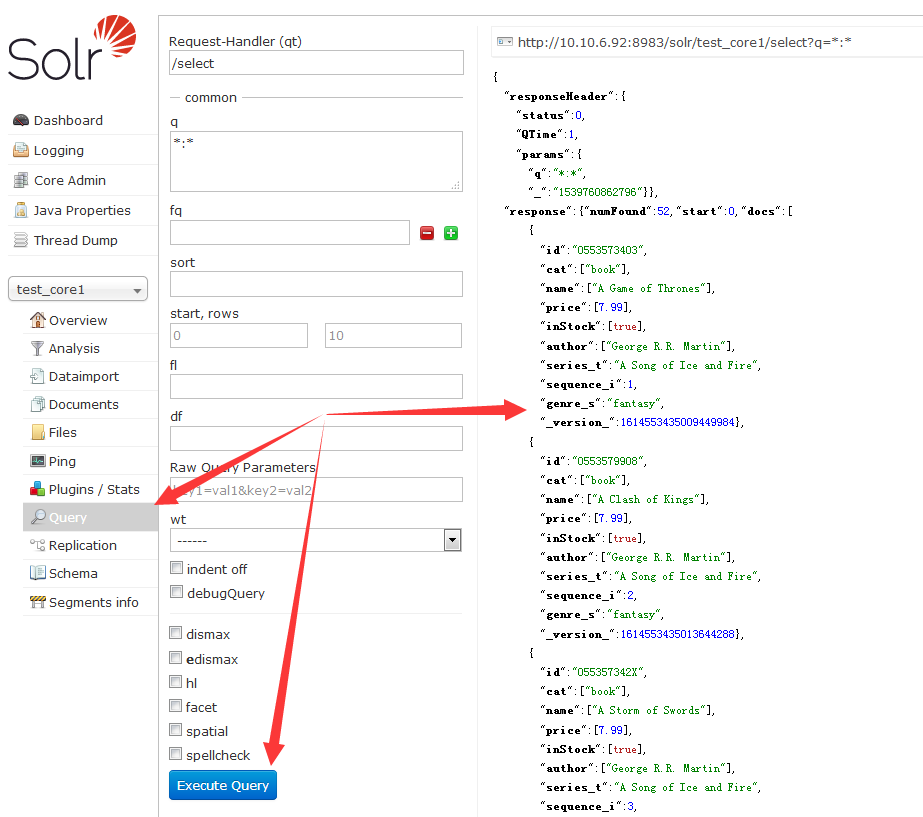The width and height of the screenshot is (923, 817).
Task: Click the Files folder icon
Action: click(x=38, y=432)
